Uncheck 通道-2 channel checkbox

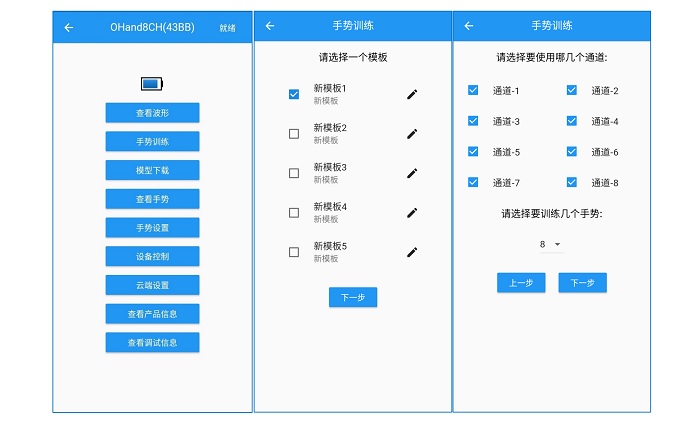coord(571,90)
